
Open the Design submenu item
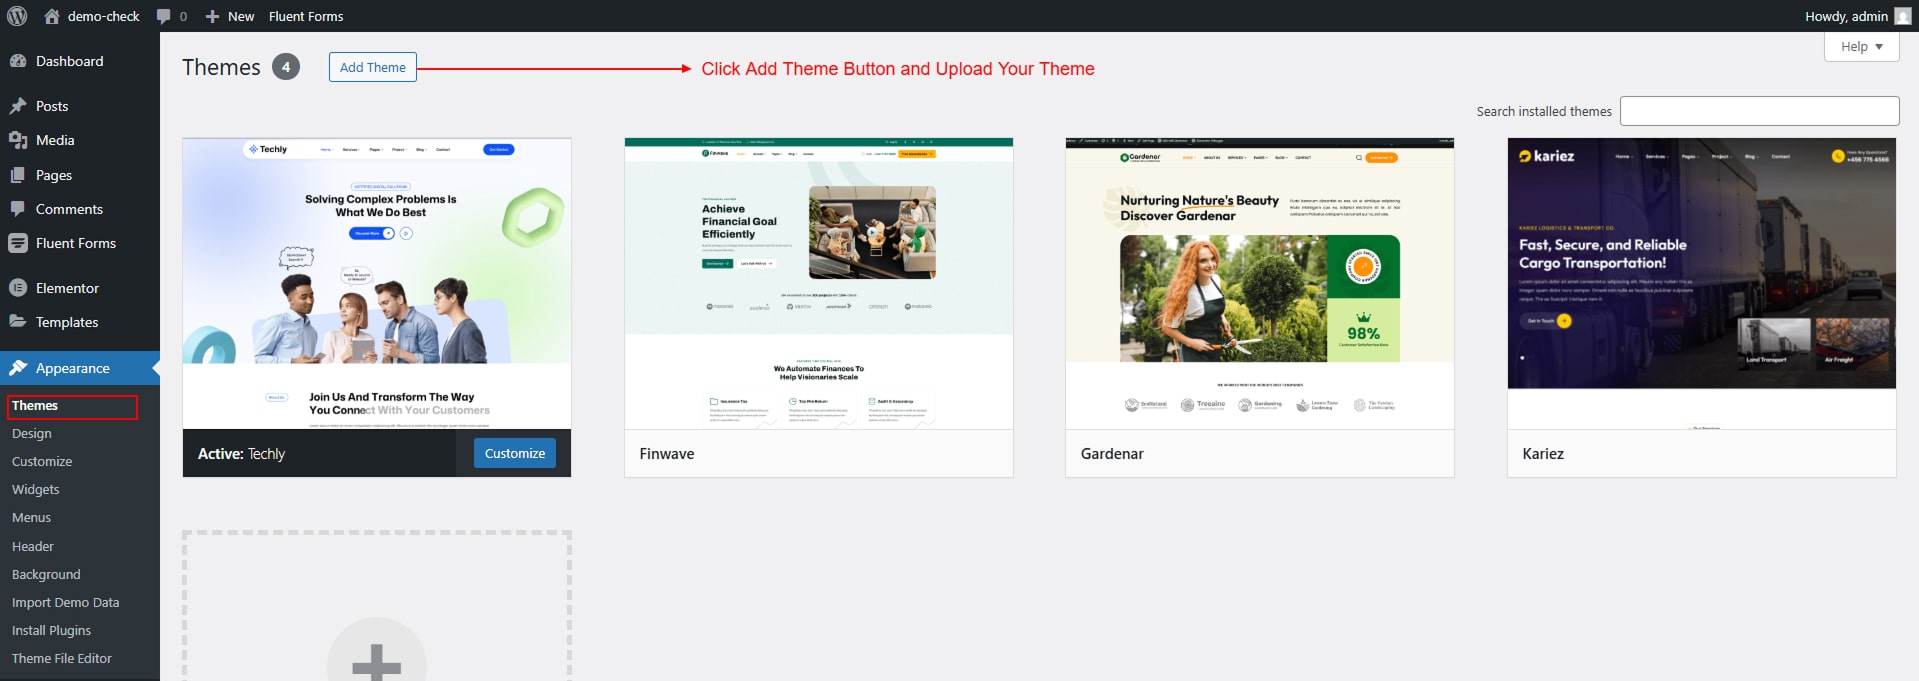[32, 434]
